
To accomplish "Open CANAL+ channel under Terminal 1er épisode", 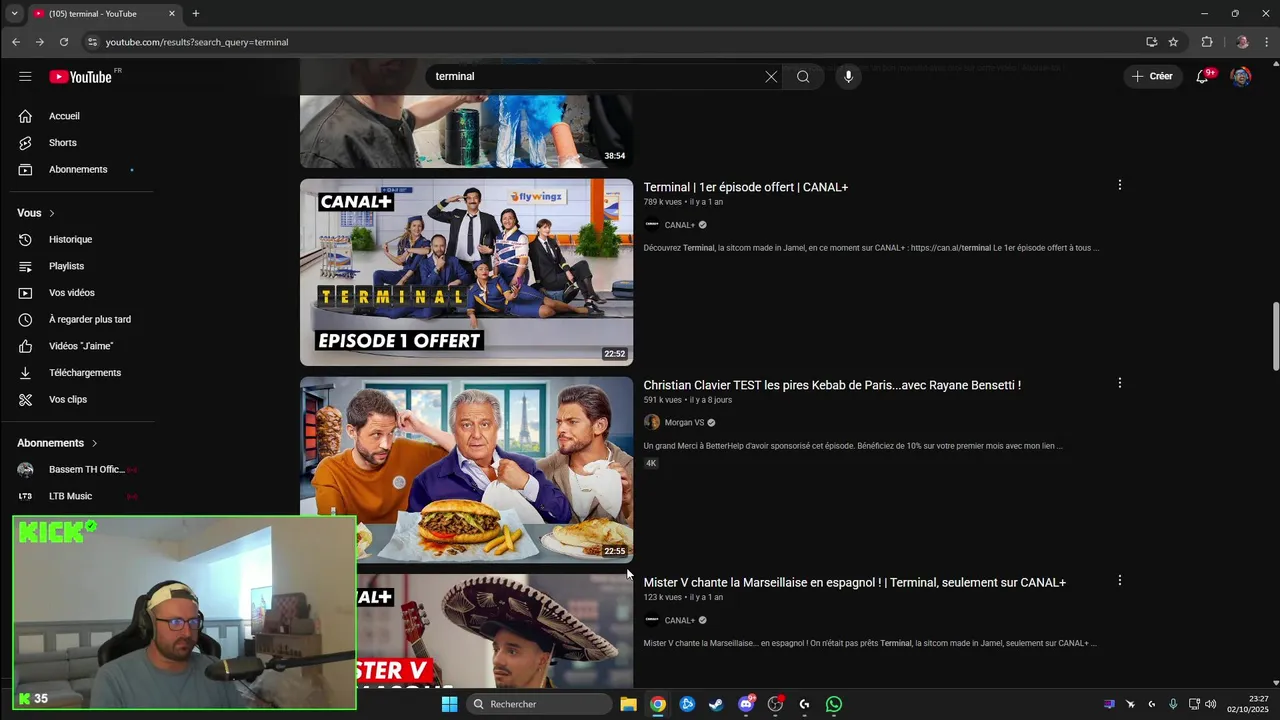I will (679, 225).
